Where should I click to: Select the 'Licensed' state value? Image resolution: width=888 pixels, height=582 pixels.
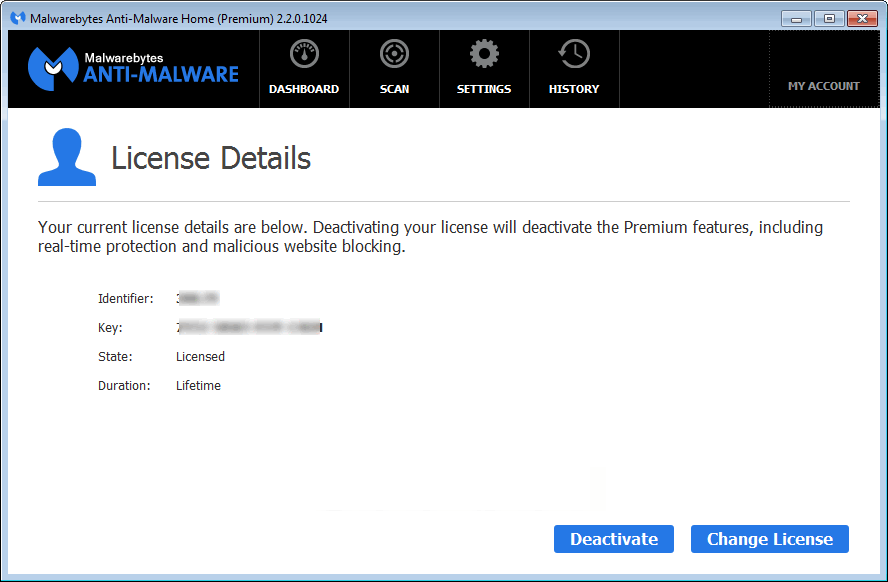[x=200, y=357]
